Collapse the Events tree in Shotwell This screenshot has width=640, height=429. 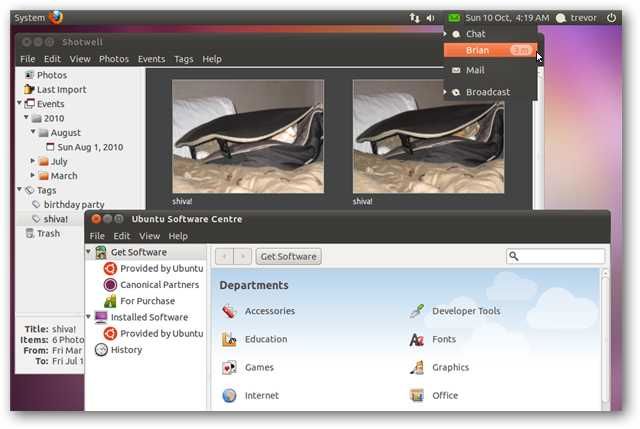click(x=19, y=103)
